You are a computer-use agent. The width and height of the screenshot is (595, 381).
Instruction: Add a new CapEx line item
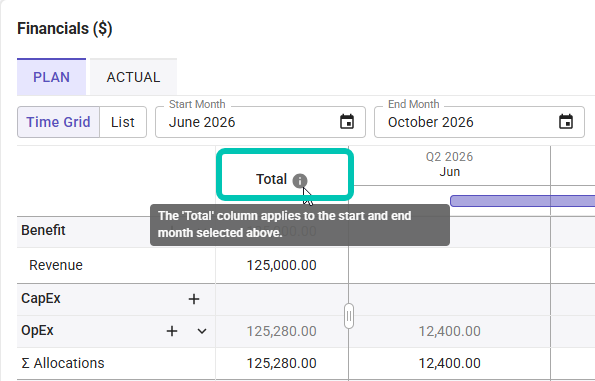(194, 299)
